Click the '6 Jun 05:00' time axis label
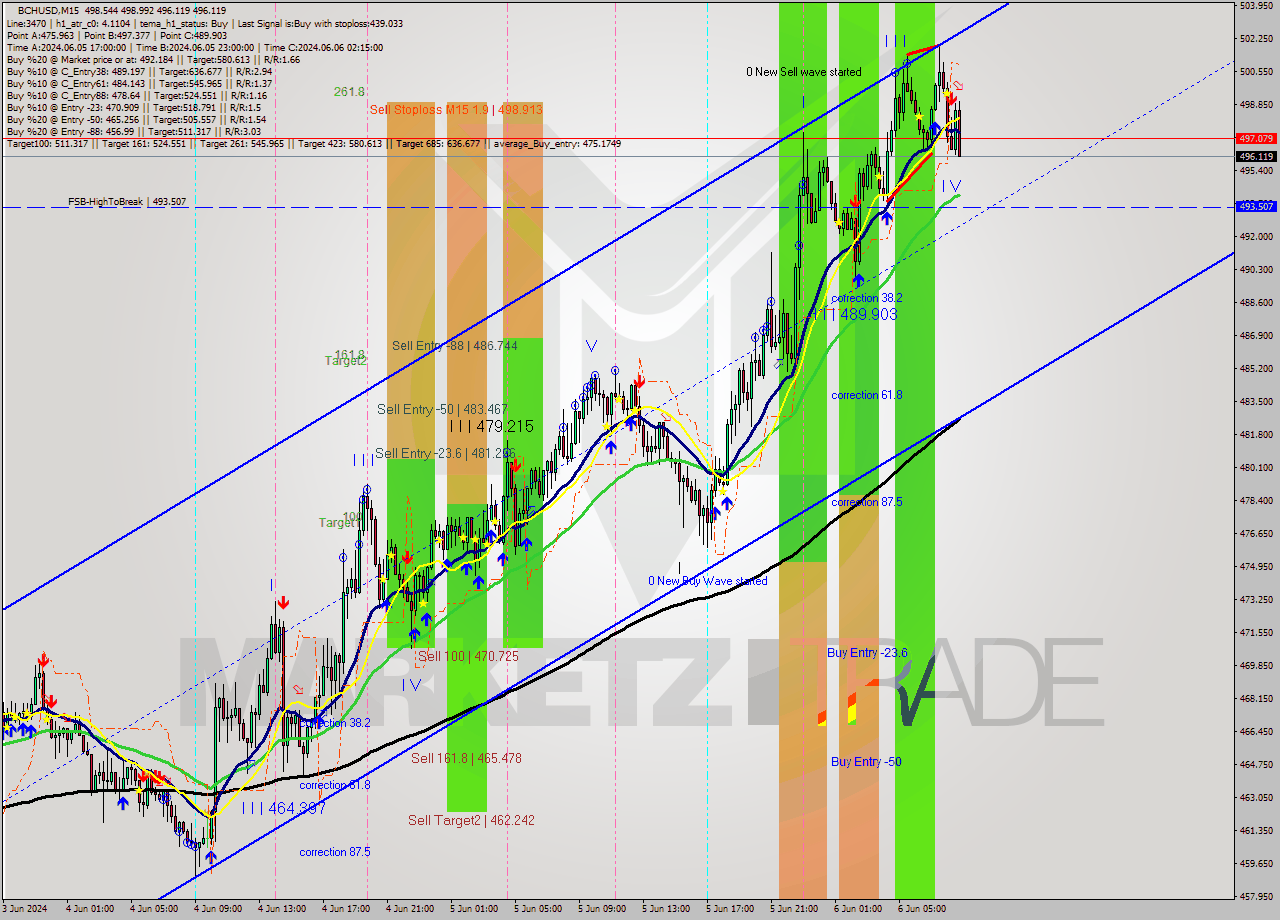Image resolution: width=1280 pixels, height=920 pixels. coord(921,909)
